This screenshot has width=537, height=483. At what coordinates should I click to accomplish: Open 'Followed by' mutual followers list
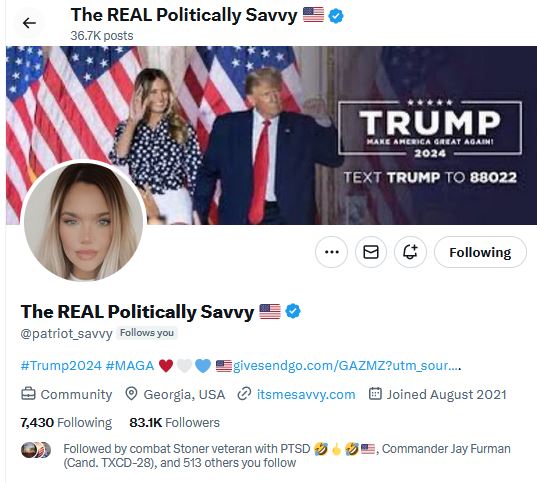click(x=266, y=456)
